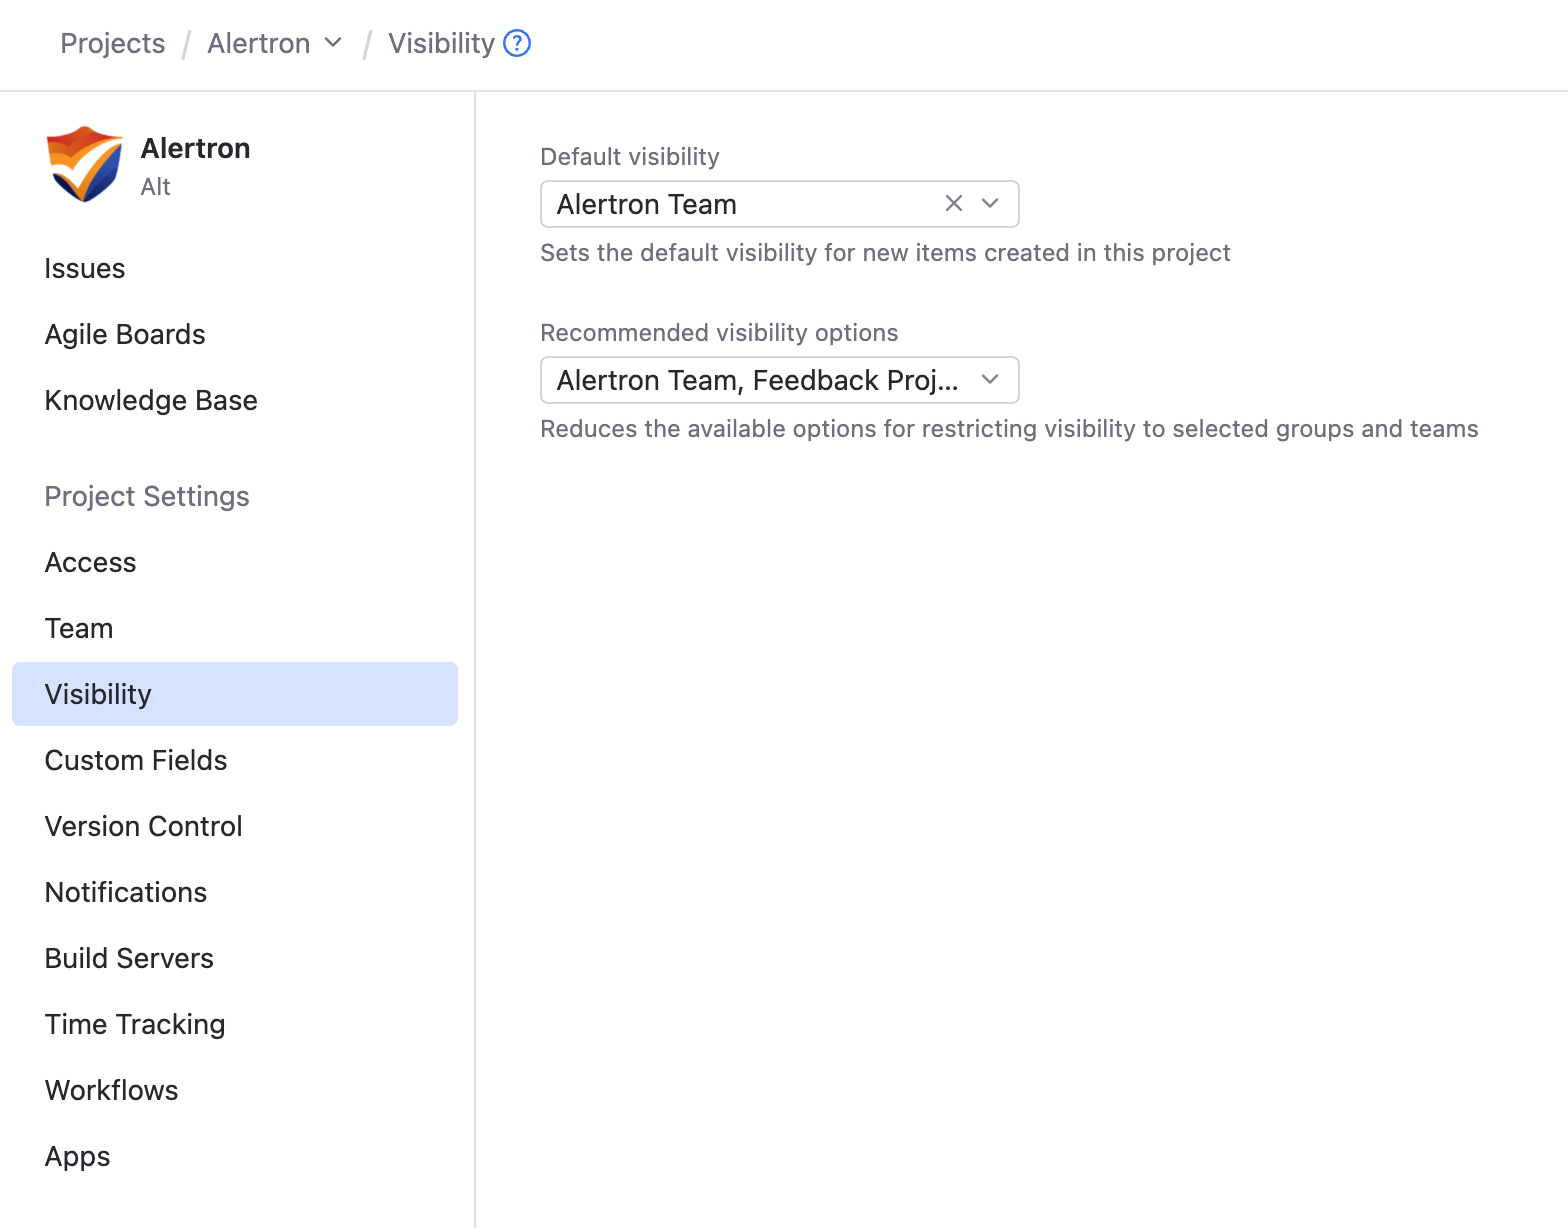The height and width of the screenshot is (1228, 1568).
Task: Clear the Default visibility selection with X
Action: pyautogui.click(x=954, y=204)
